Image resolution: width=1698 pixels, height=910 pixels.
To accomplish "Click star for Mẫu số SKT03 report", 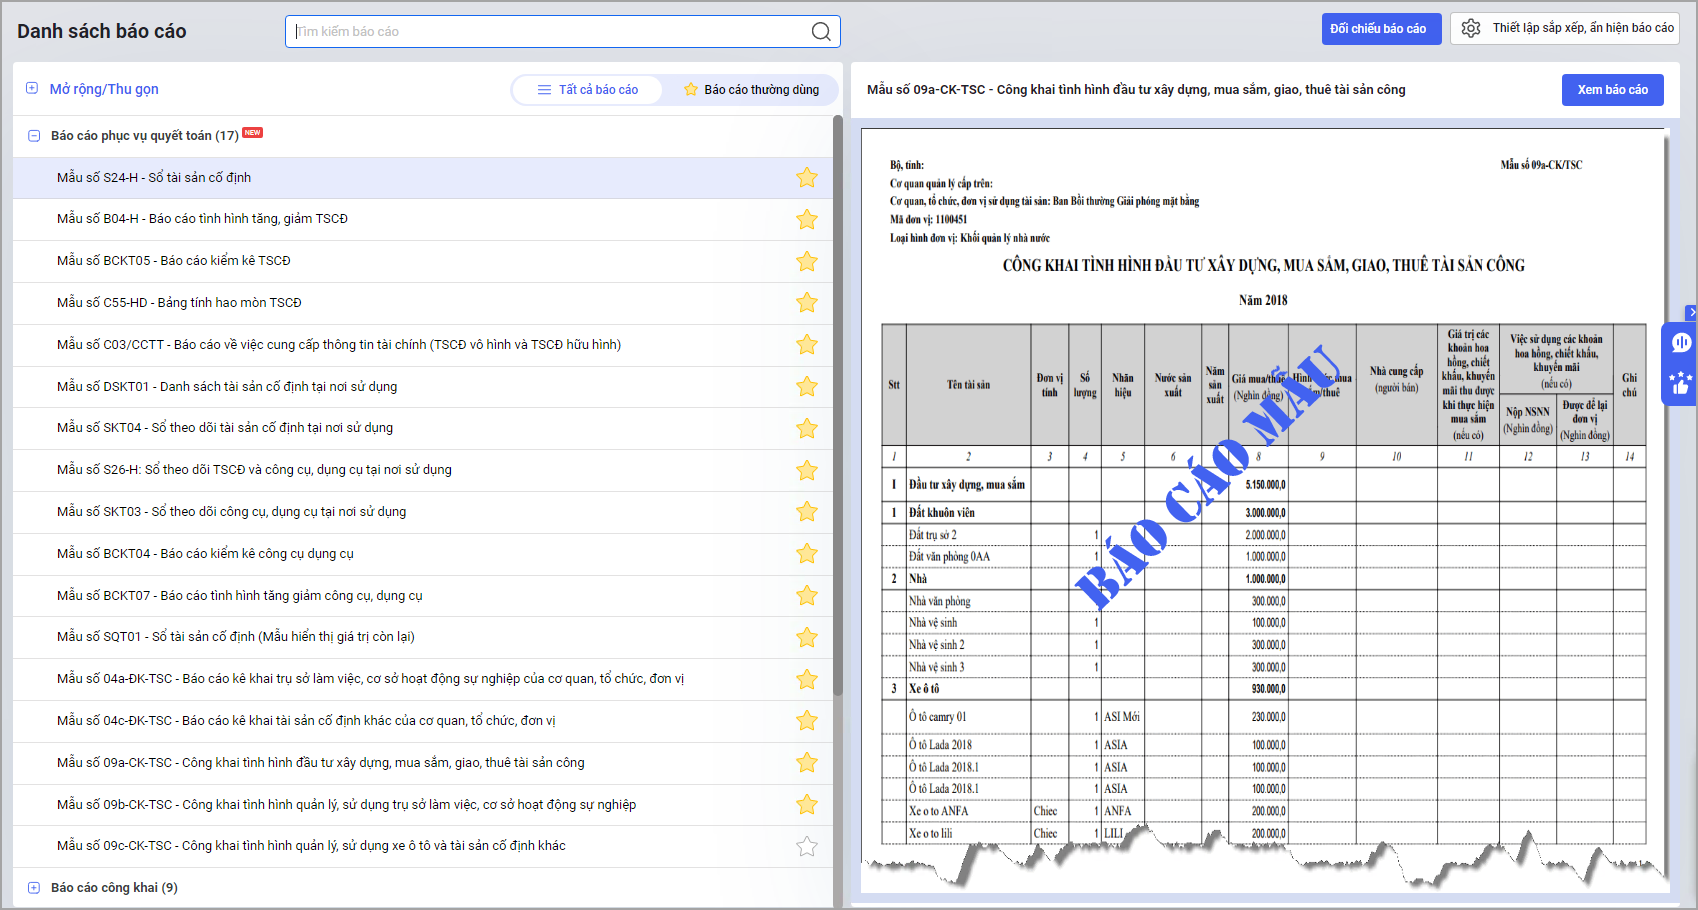I will (x=806, y=512).
